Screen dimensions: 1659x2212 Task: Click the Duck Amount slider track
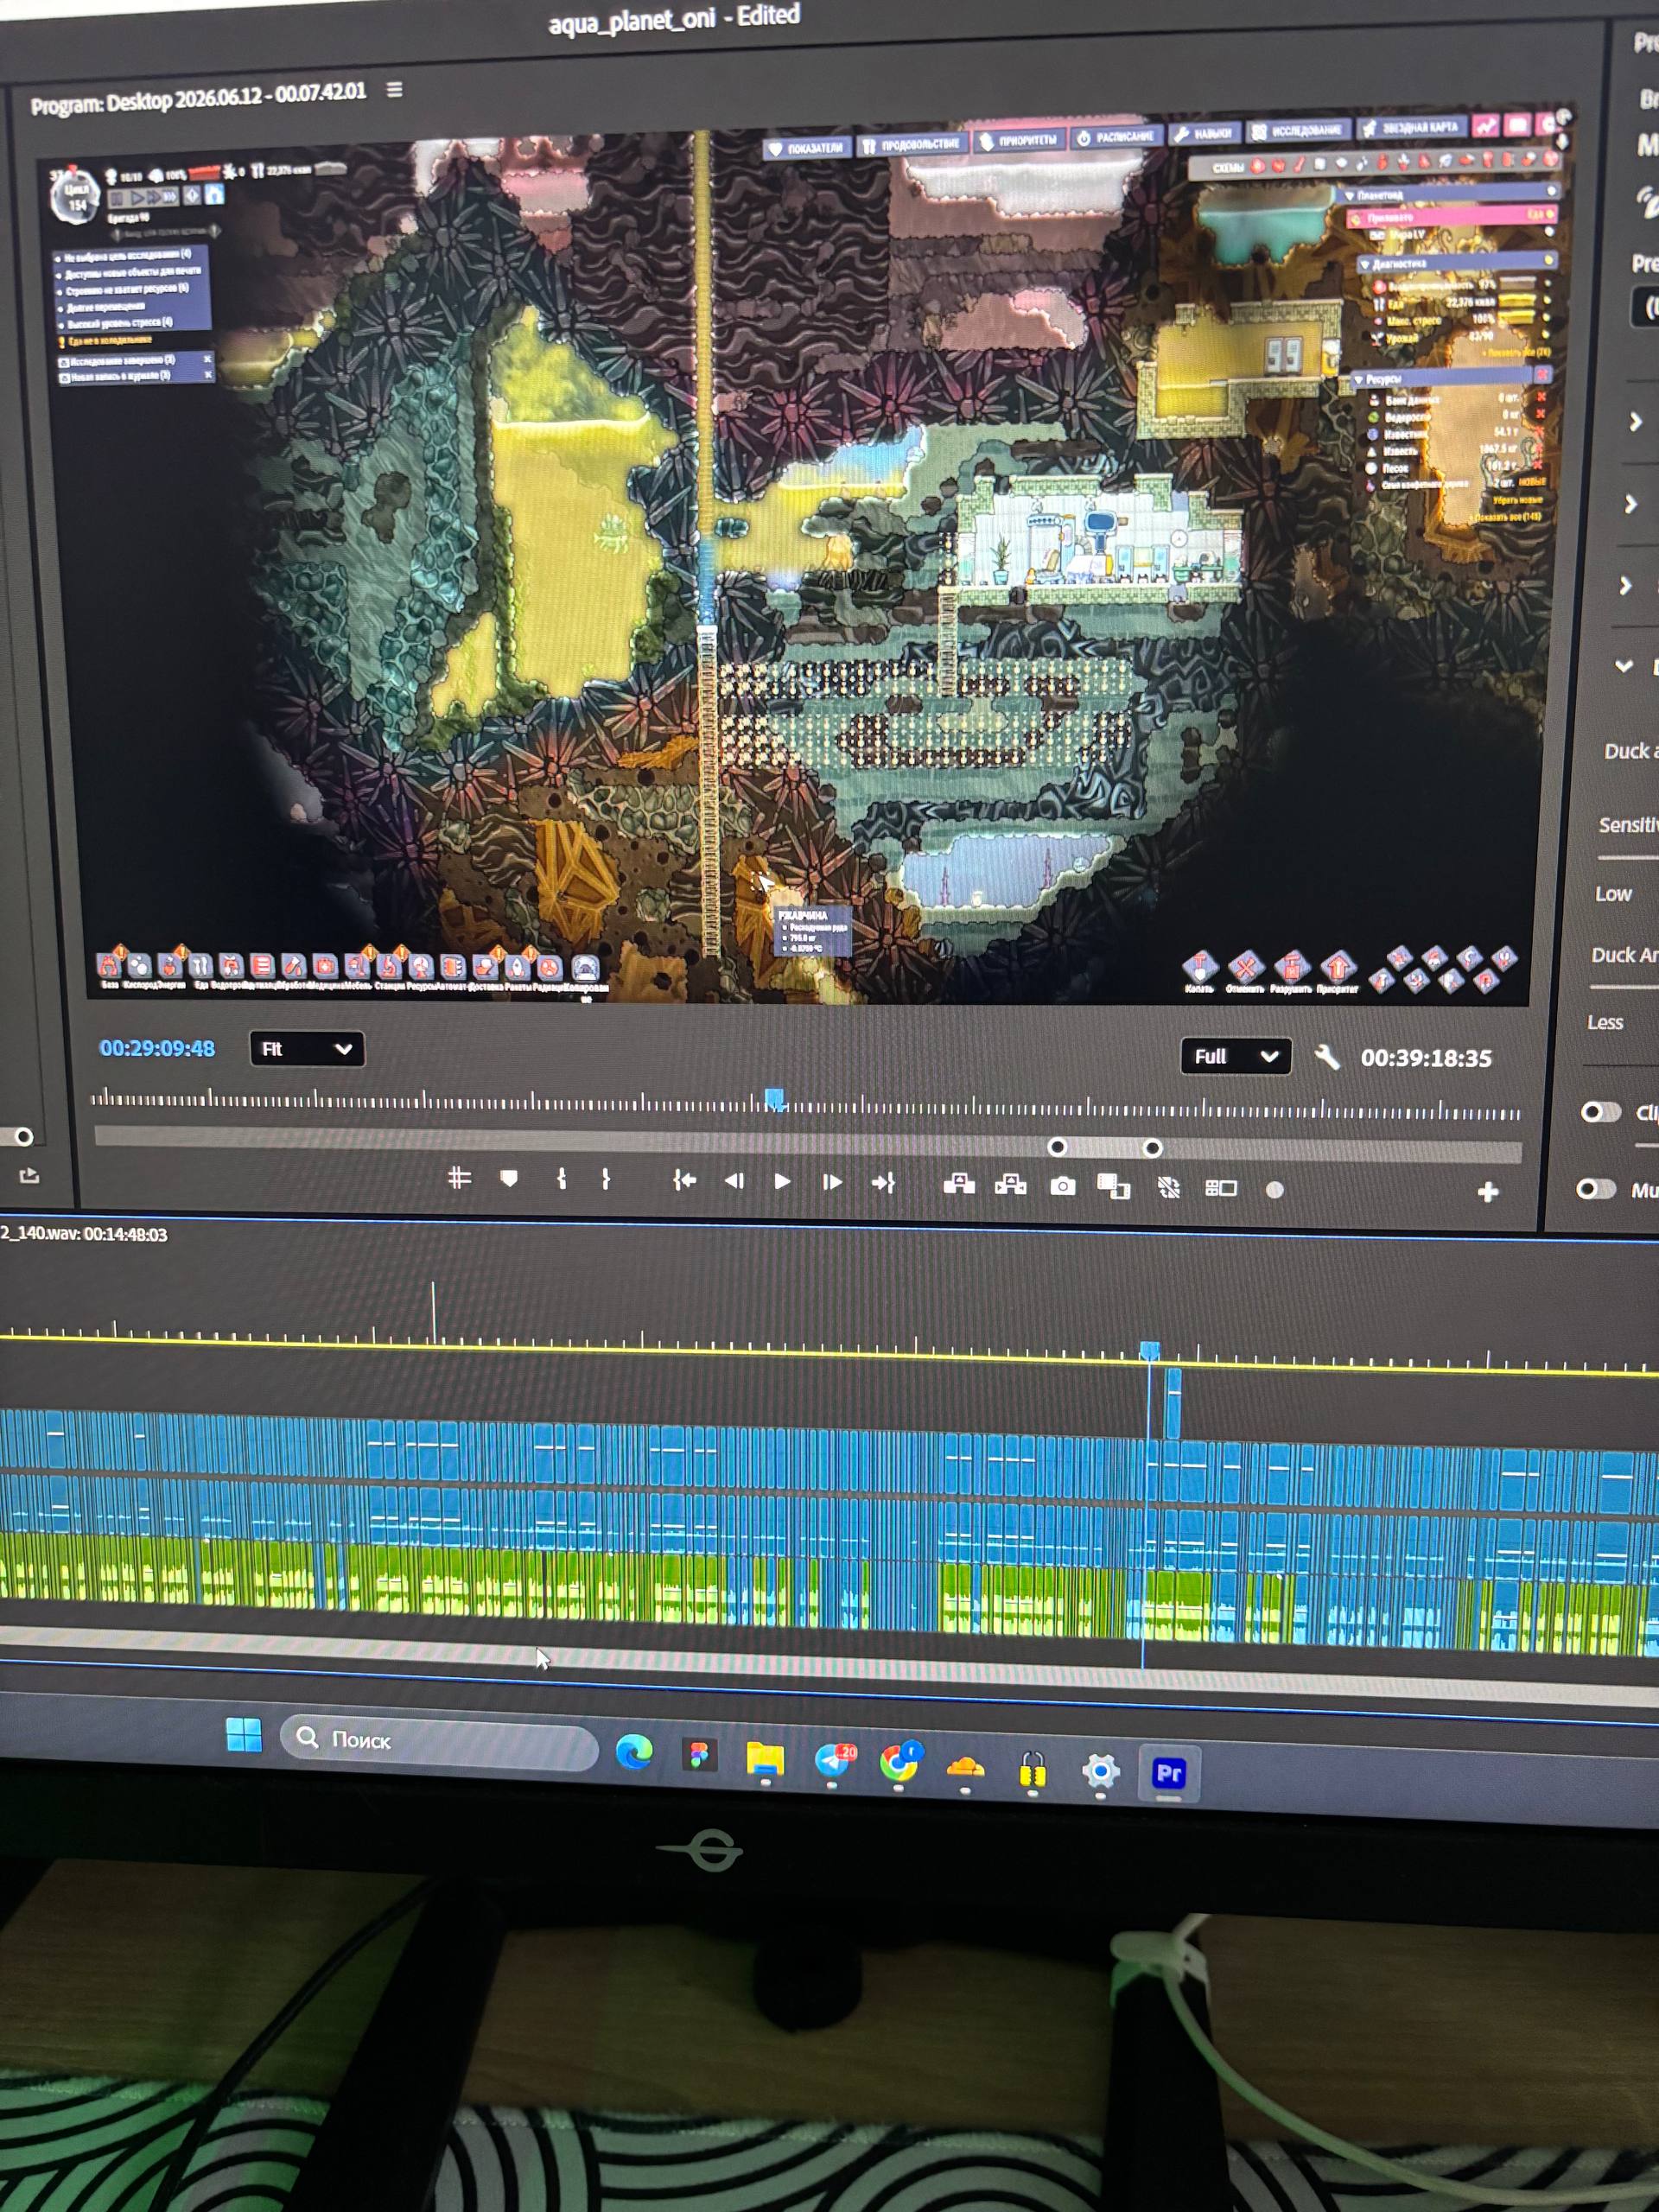point(1624,988)
